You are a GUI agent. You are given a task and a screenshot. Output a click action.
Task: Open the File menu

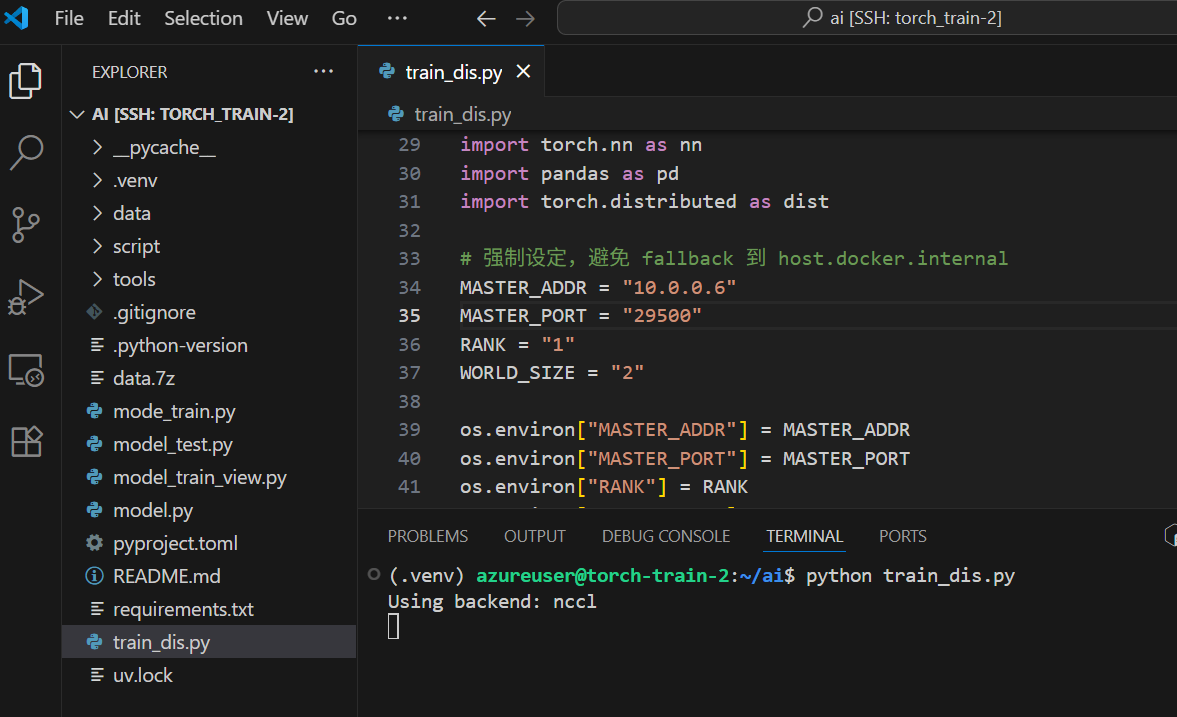click(x=69, y=19)
